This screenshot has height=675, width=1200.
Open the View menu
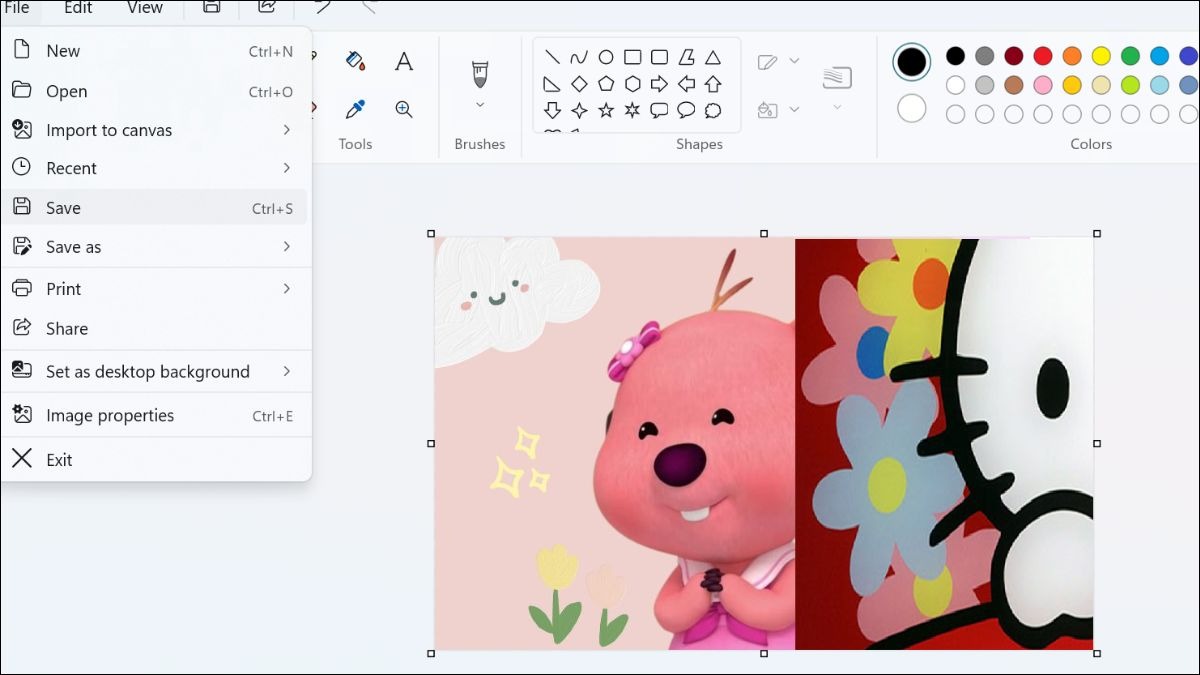pos(145,8)
